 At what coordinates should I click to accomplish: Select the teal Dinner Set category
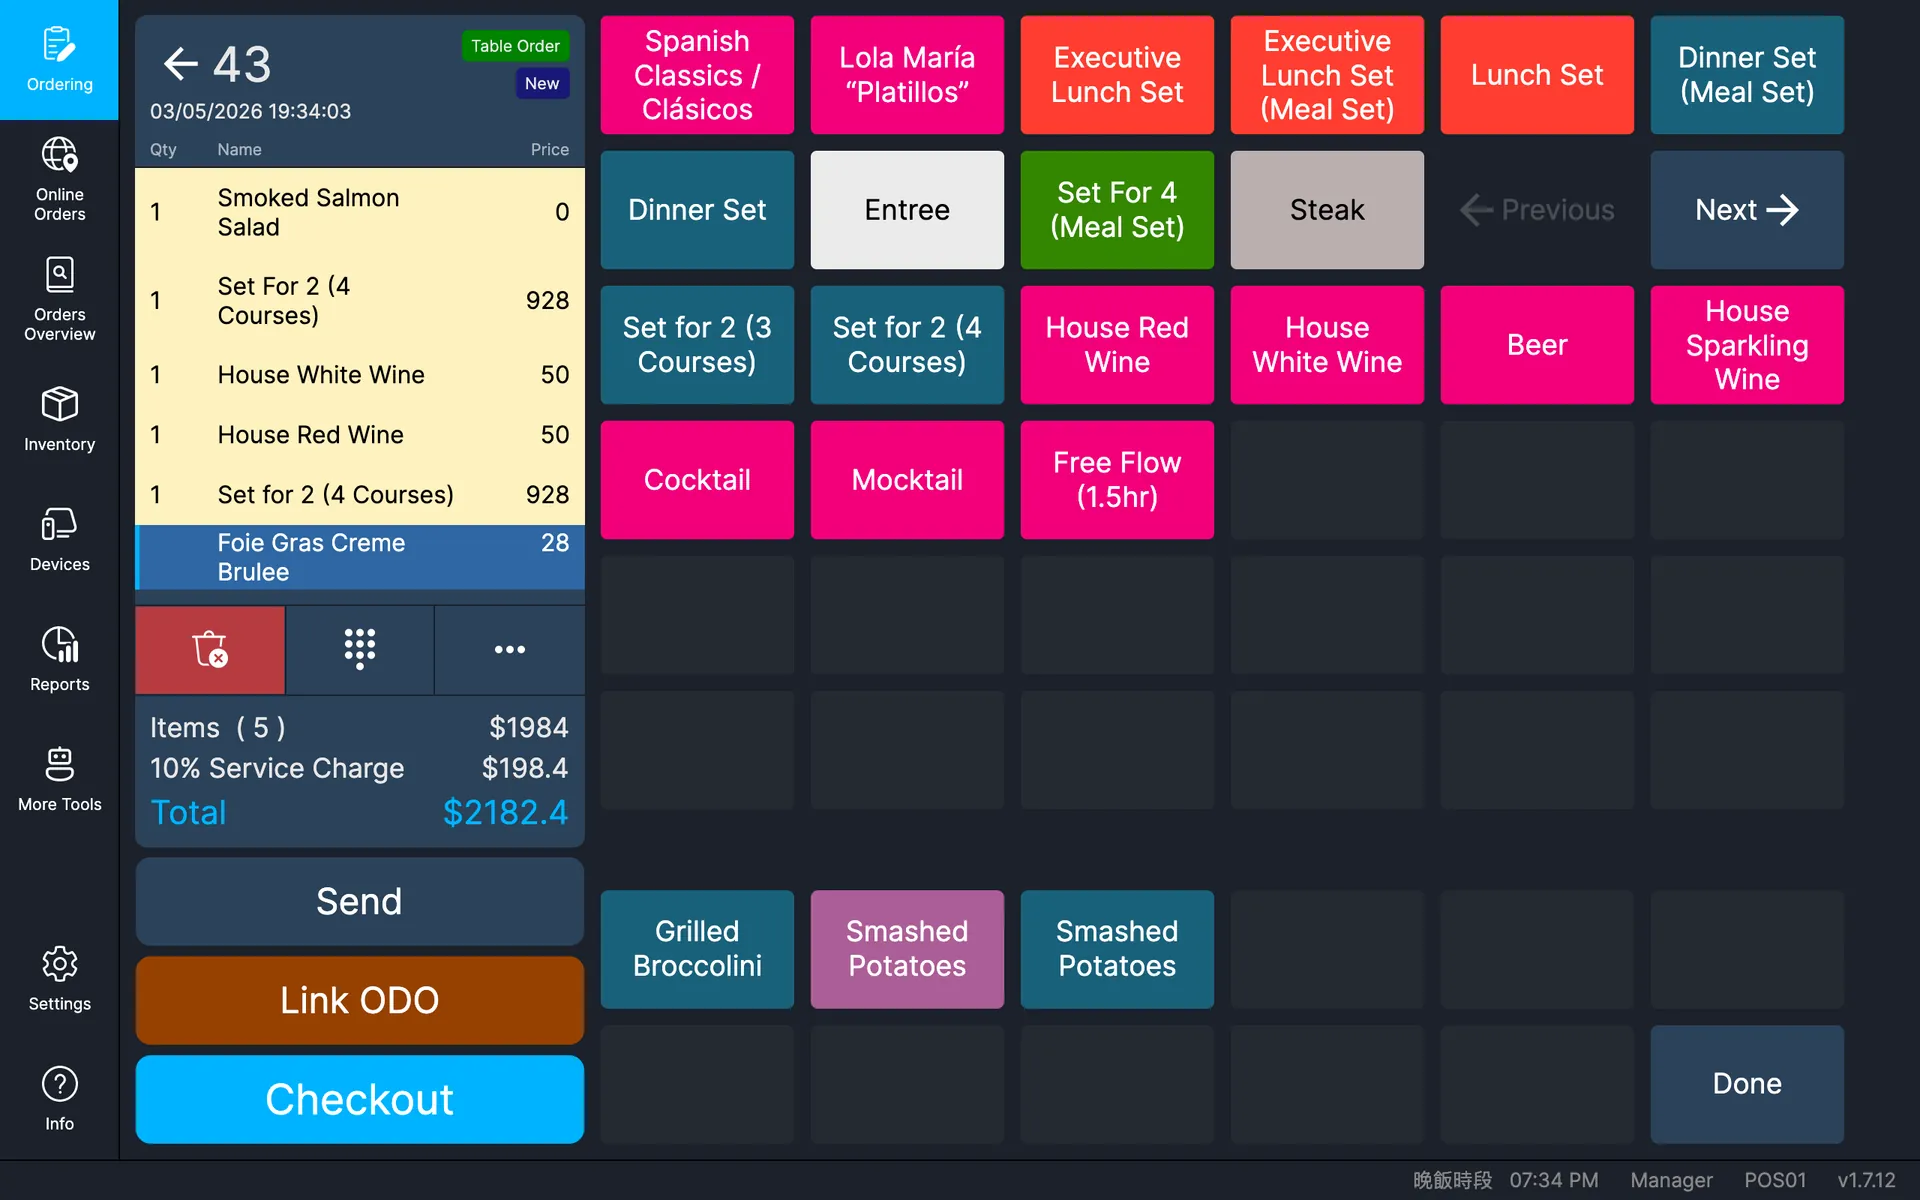coord(697,210)
